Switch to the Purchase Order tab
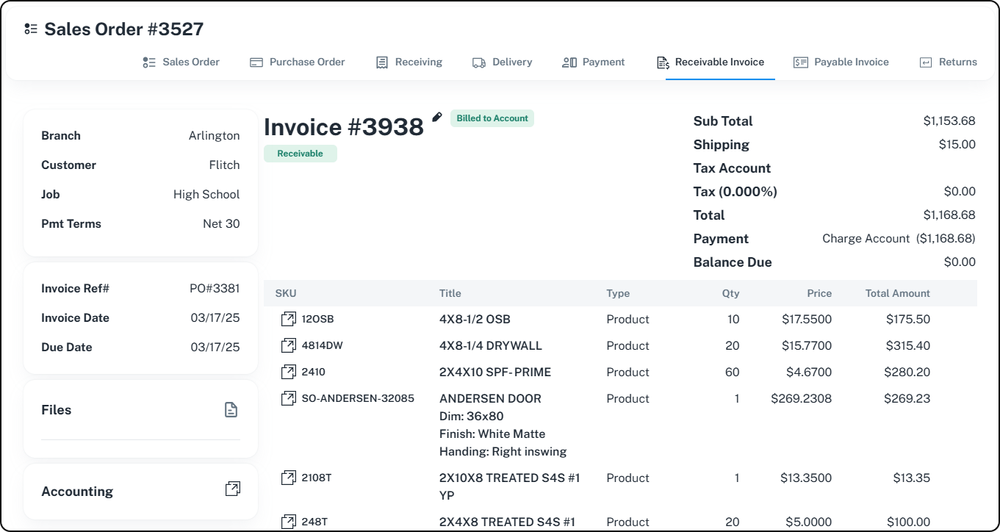 pos(297,62)
